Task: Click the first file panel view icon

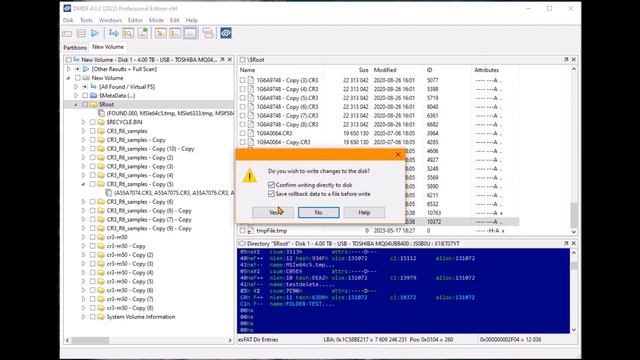Action: 160,33
